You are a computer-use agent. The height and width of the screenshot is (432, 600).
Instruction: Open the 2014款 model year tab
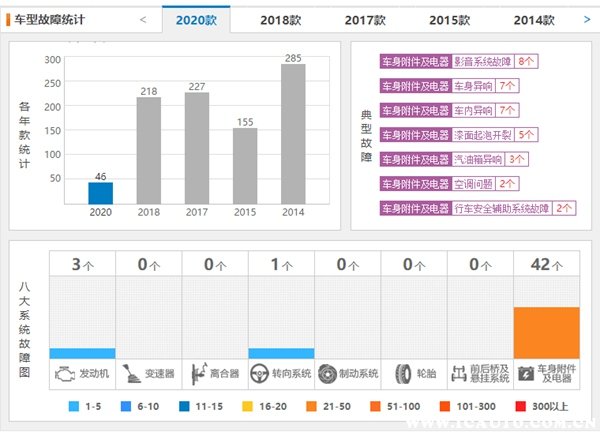pos(535,19)
